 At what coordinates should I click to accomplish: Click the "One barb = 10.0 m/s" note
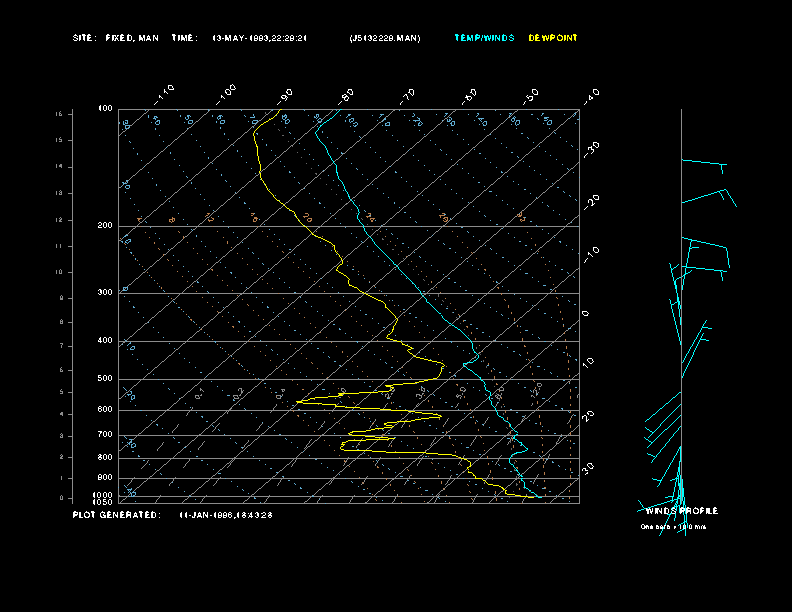673,527
